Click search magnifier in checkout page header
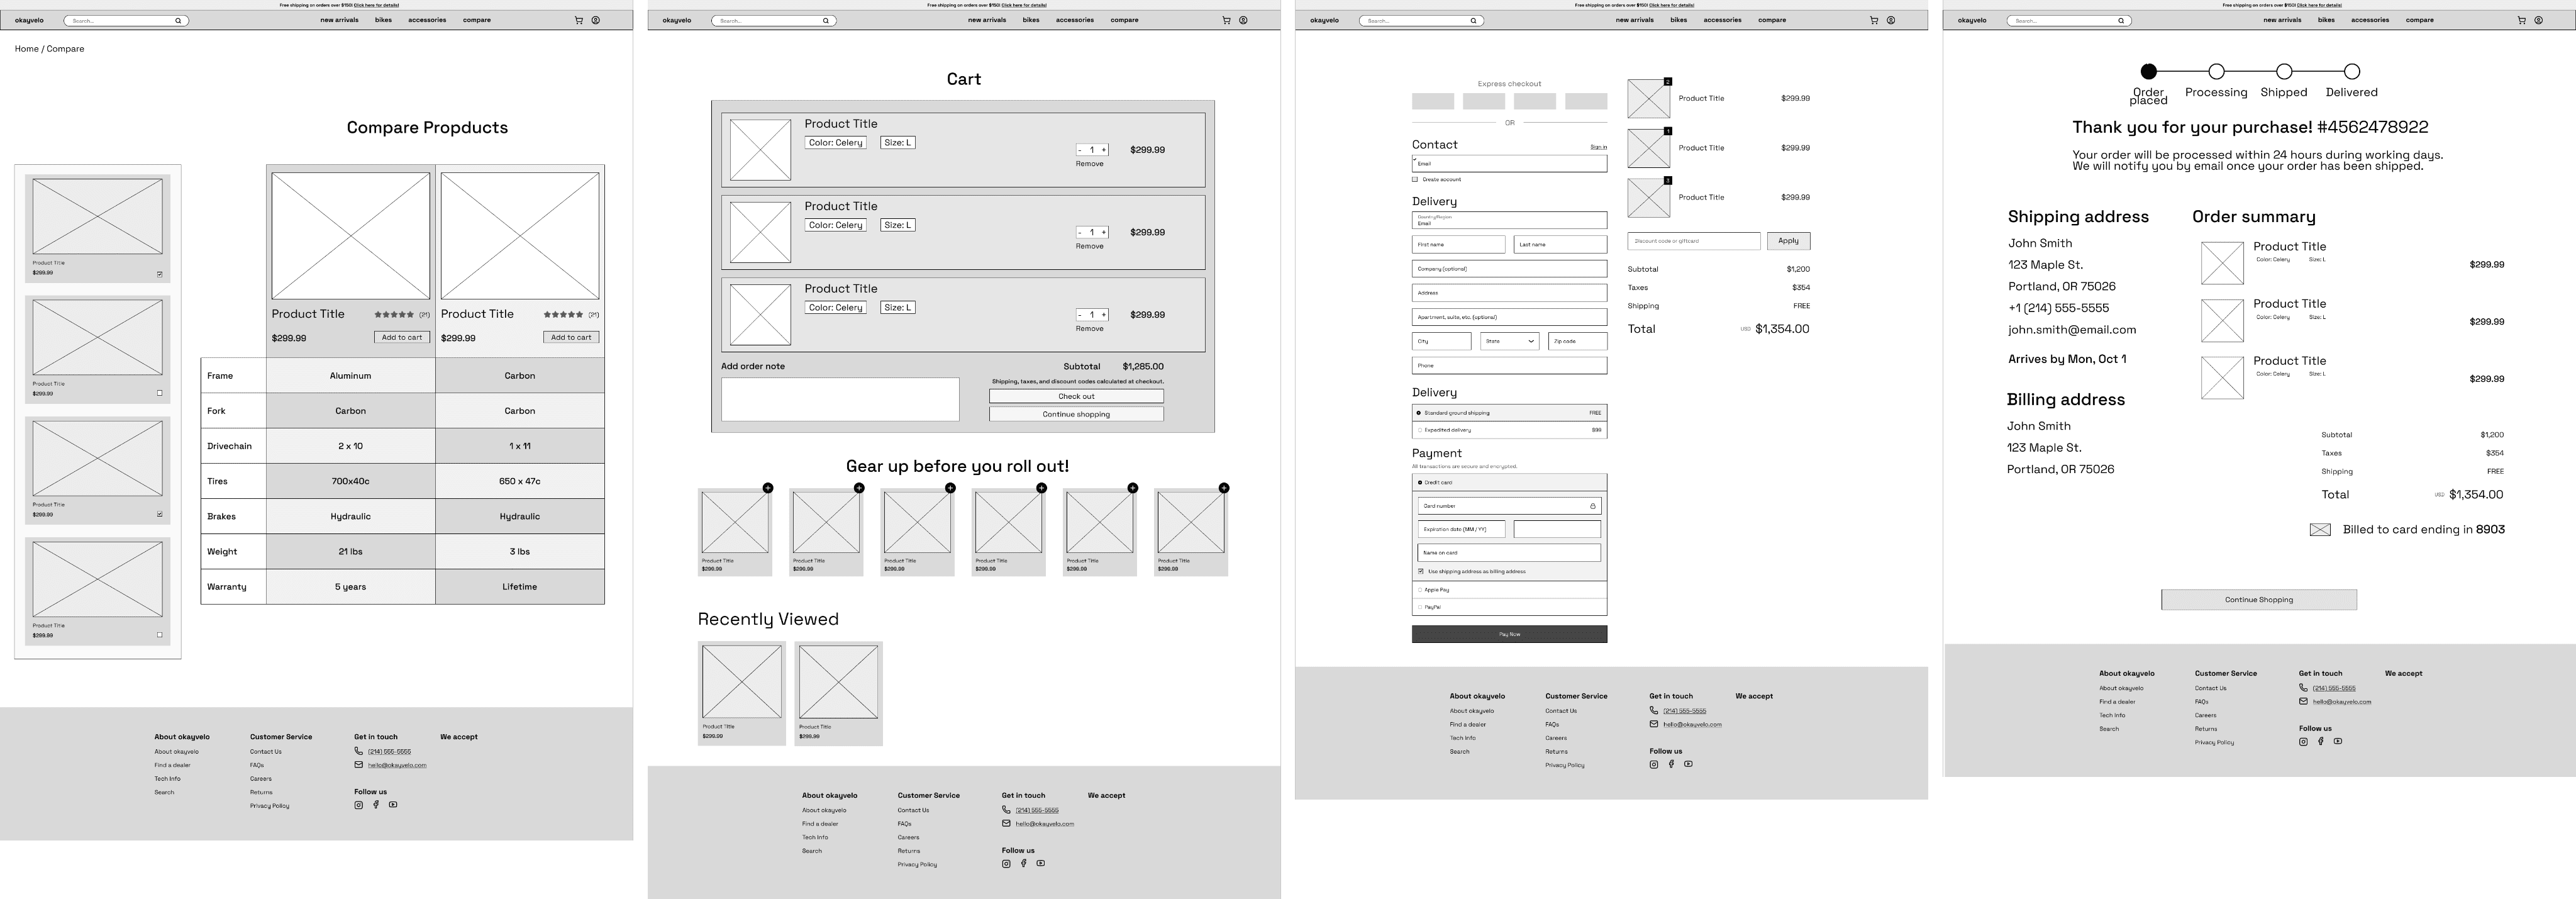The height and width of the screenshot is (899, 2576). (x=1473, y=20)
